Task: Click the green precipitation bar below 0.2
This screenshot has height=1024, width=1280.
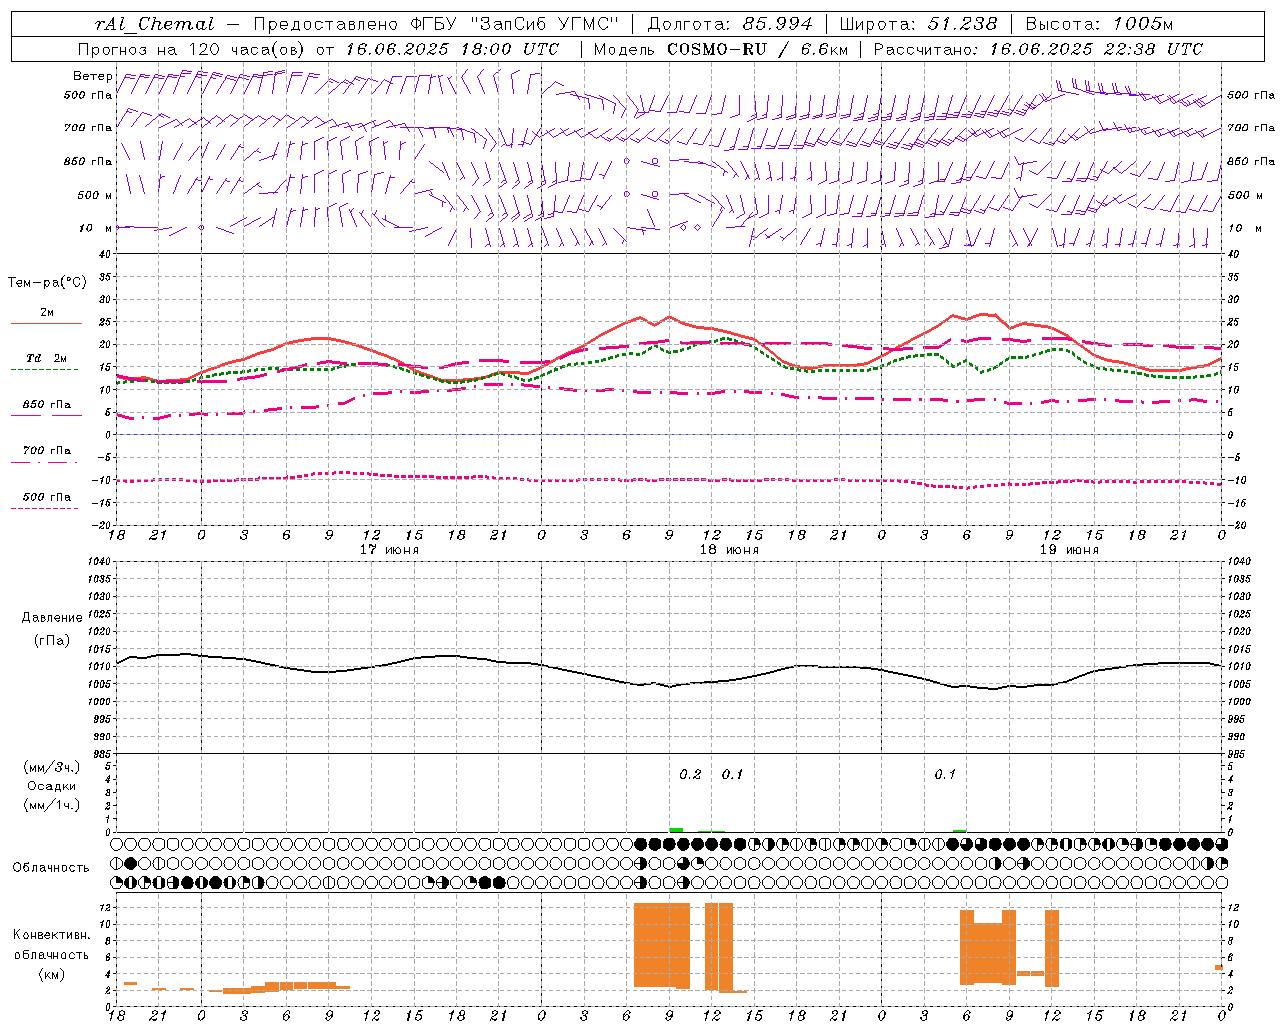Action: tap(676, 830)
